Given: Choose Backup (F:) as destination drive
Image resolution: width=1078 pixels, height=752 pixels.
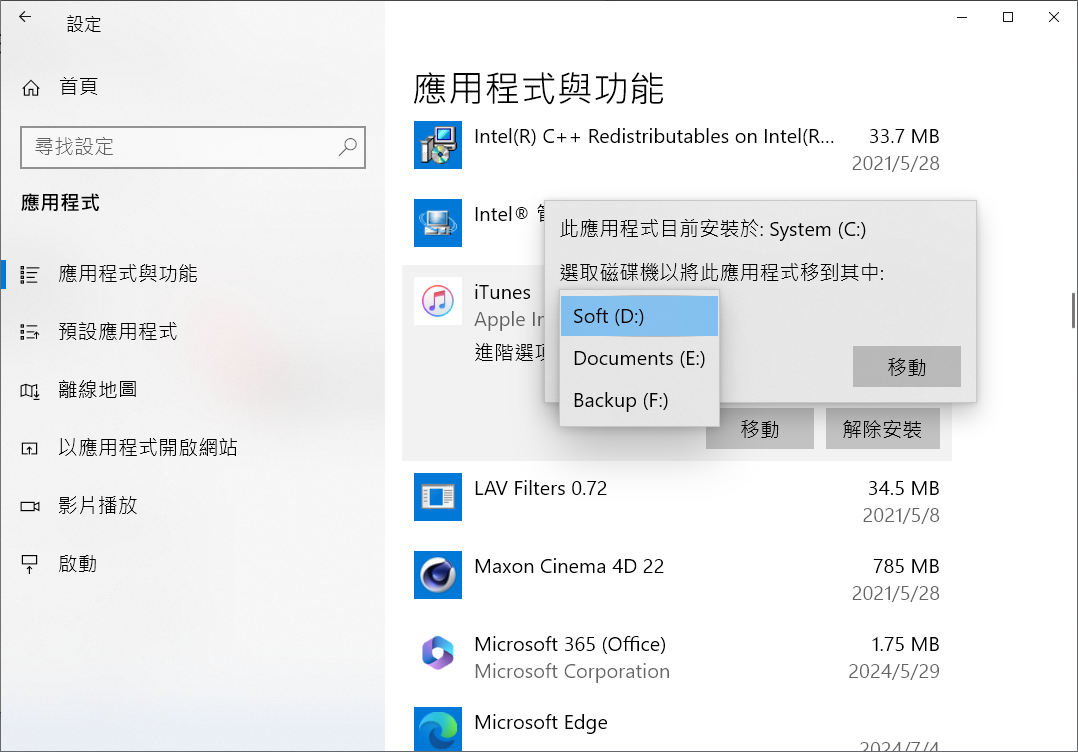Looking at the screenshot, I should click(x=639, y=400).
